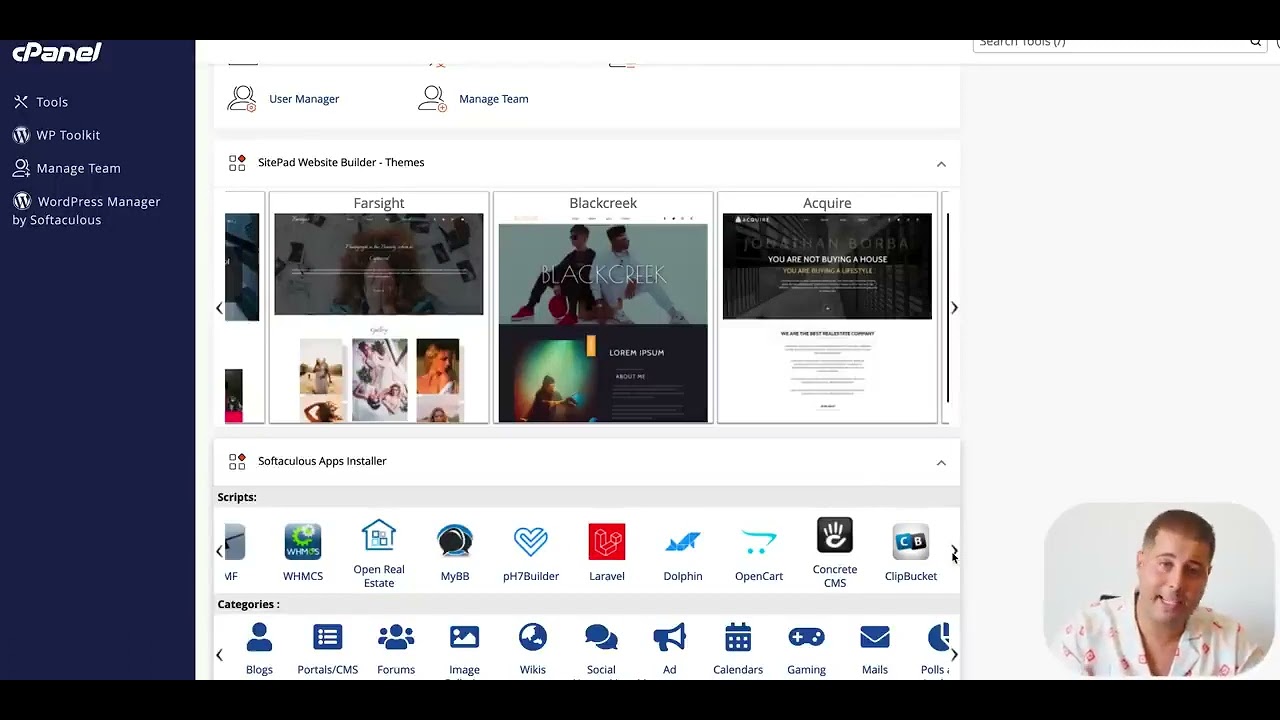Open the Calendars category
Screen dimensions: 1280x720
(x=738, y=649)
